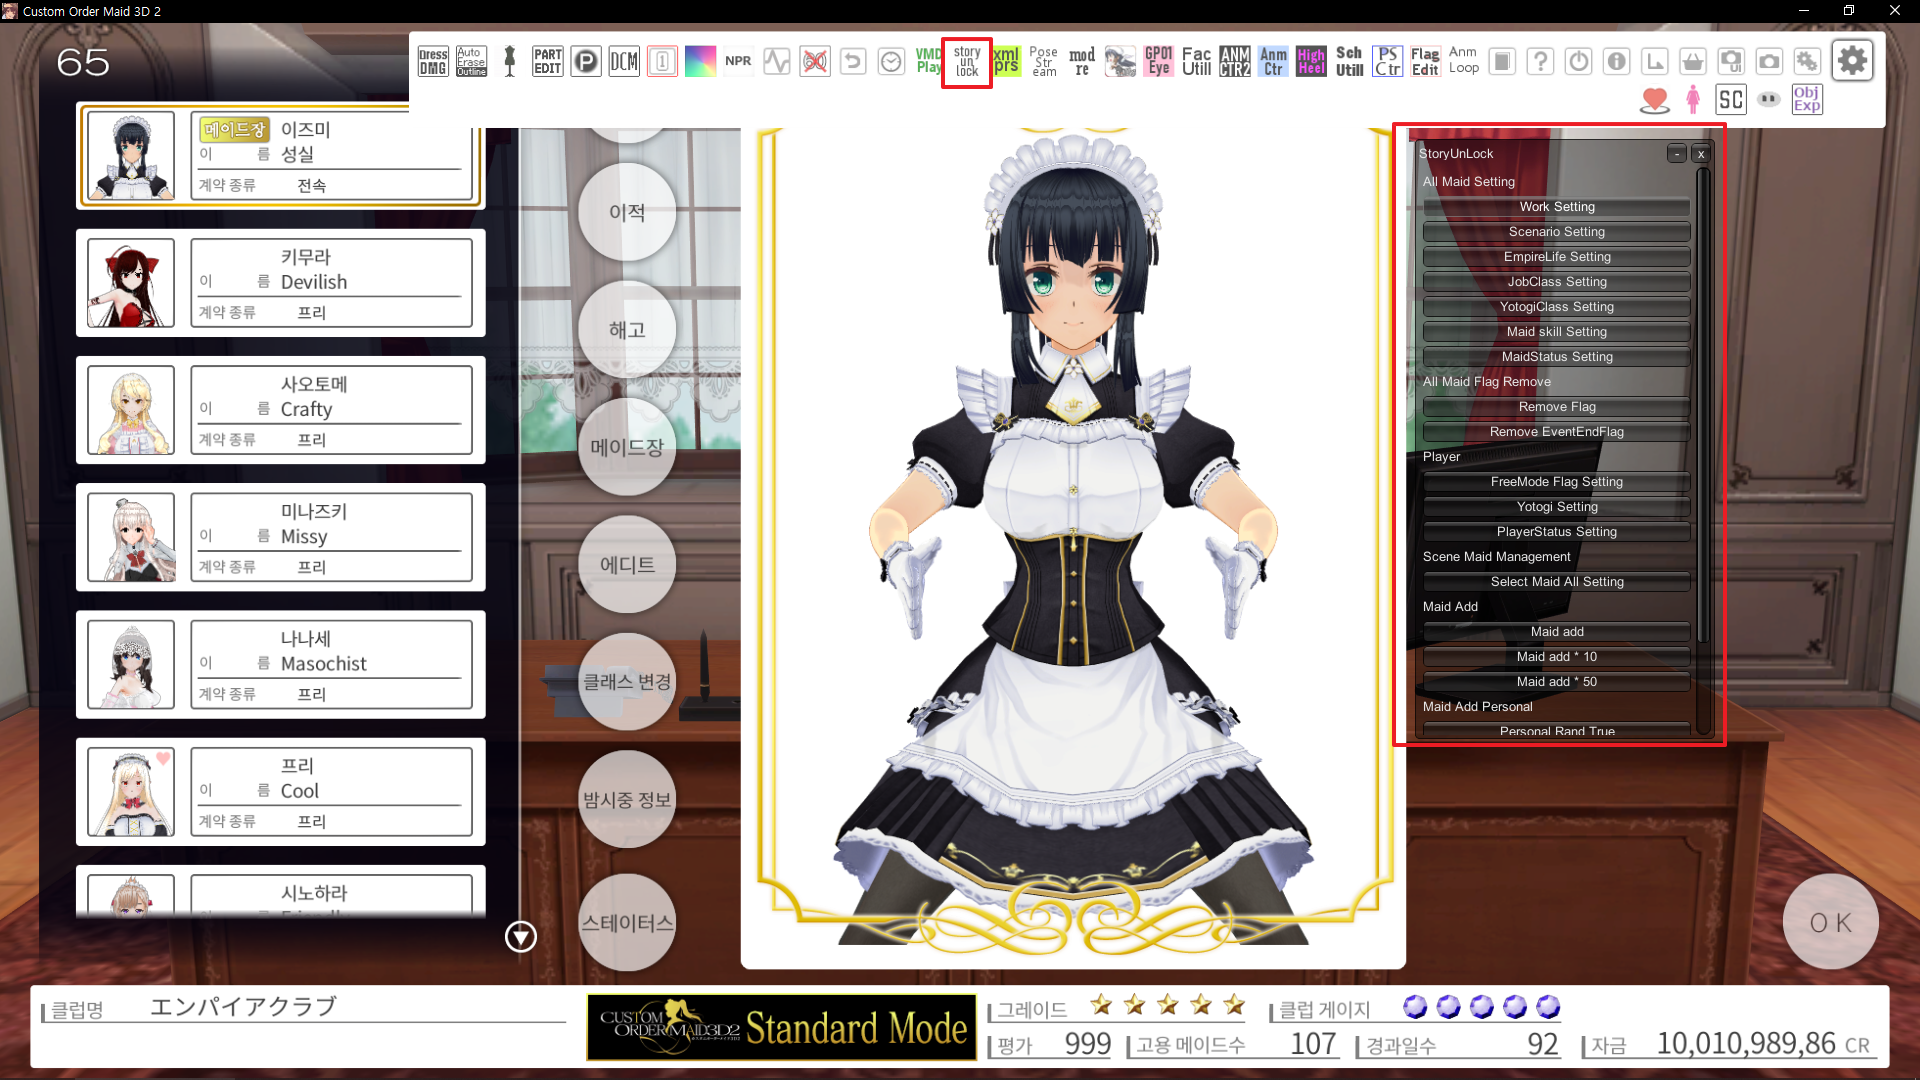Image resolution: width=1920 pixels, height=1080 pixels.
Task: Expand maid list with down arrow
Action: 520,937
